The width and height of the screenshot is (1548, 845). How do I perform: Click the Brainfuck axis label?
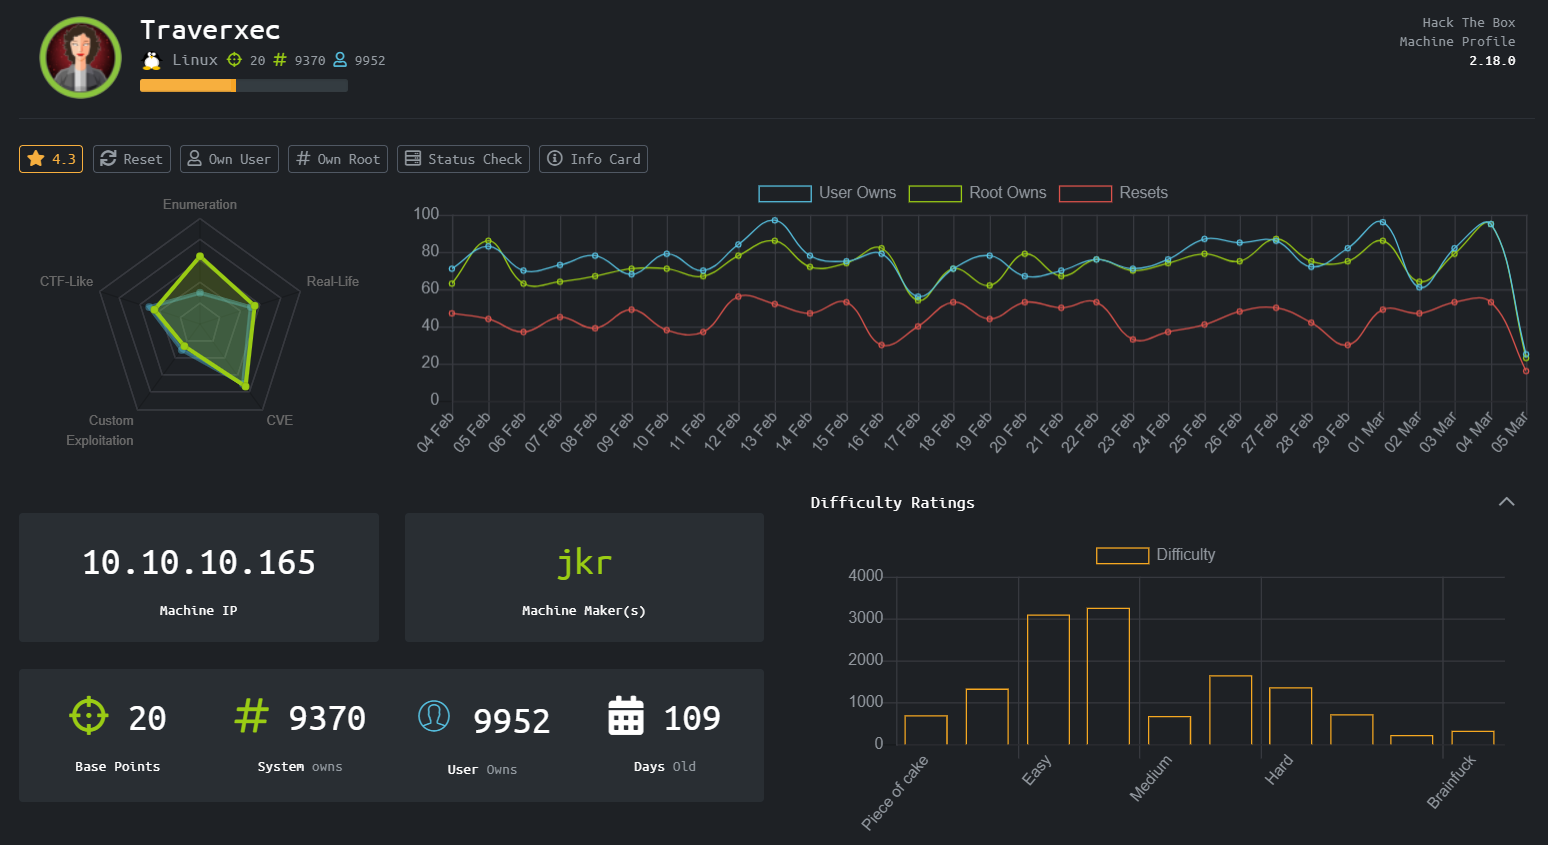1451,782
